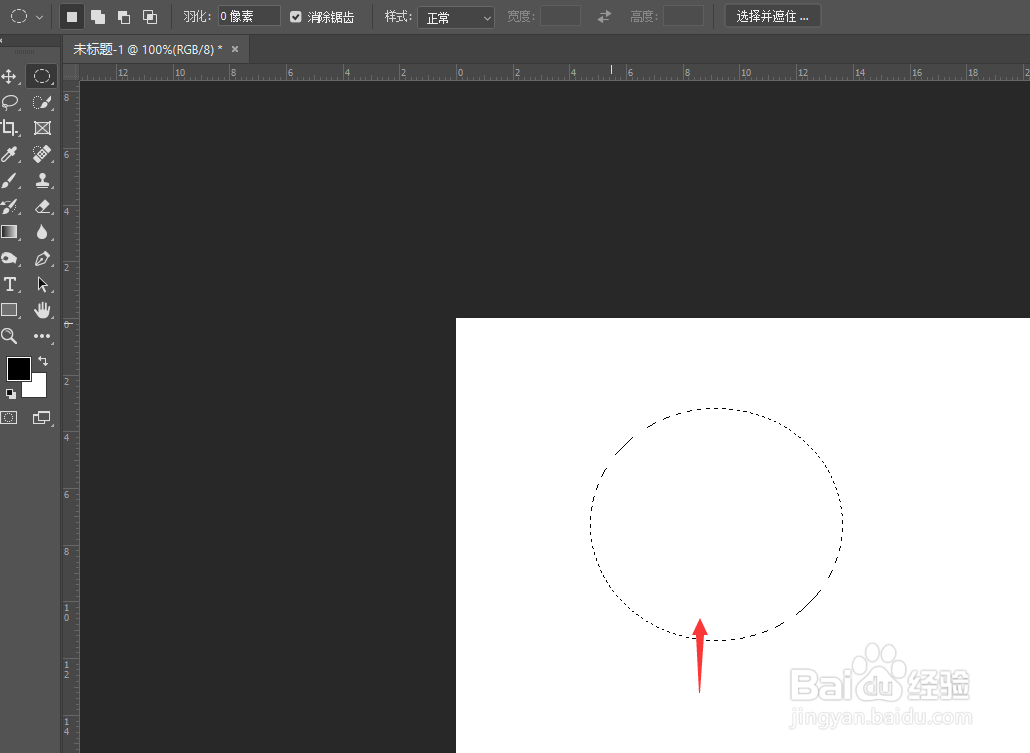The image size is (1030, 753).
Task: Select the Elliptical Marquee tool
Action: (41, 76)
